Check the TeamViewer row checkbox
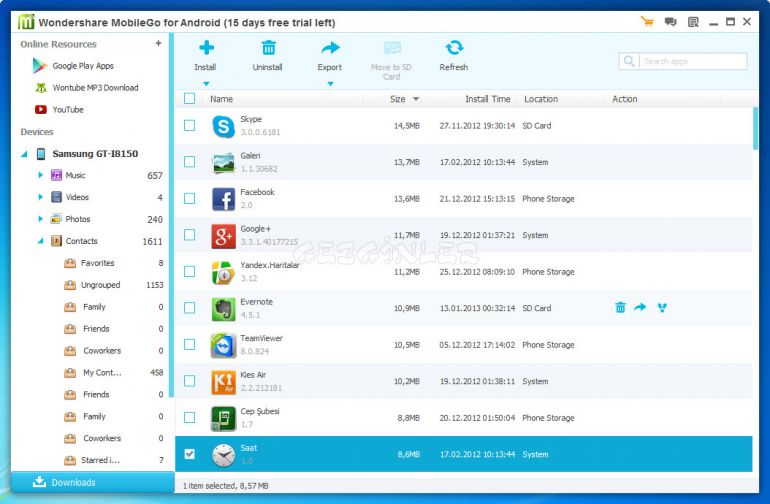 (190, 344)
